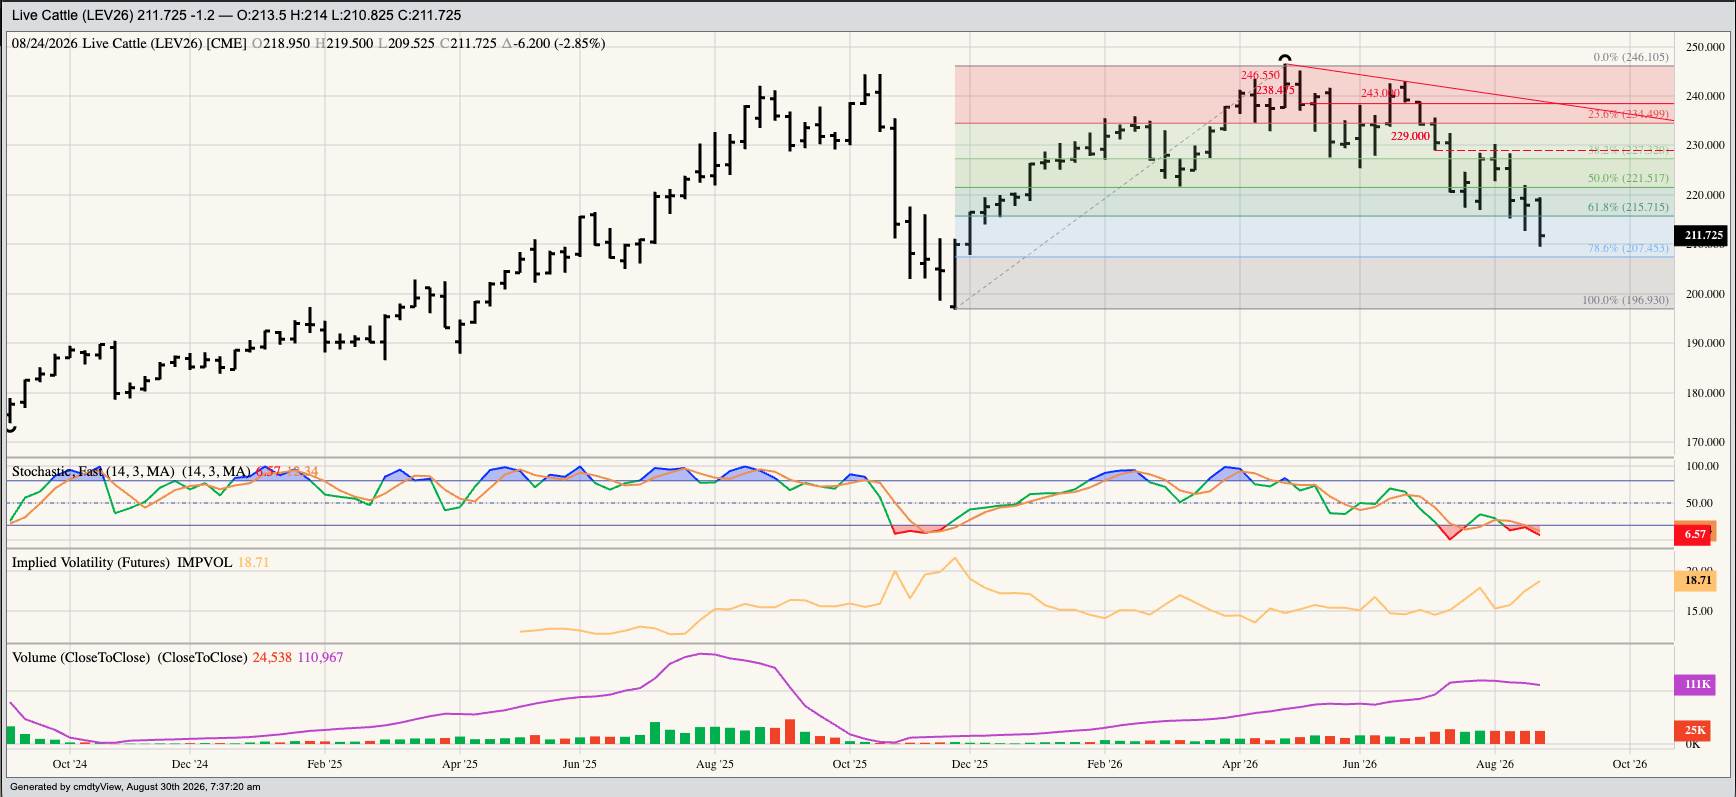Click the '100.00' stochastic axis label
Image resolution: width=1736 pixels, height=797 pixels.
tap(1702, 466)
